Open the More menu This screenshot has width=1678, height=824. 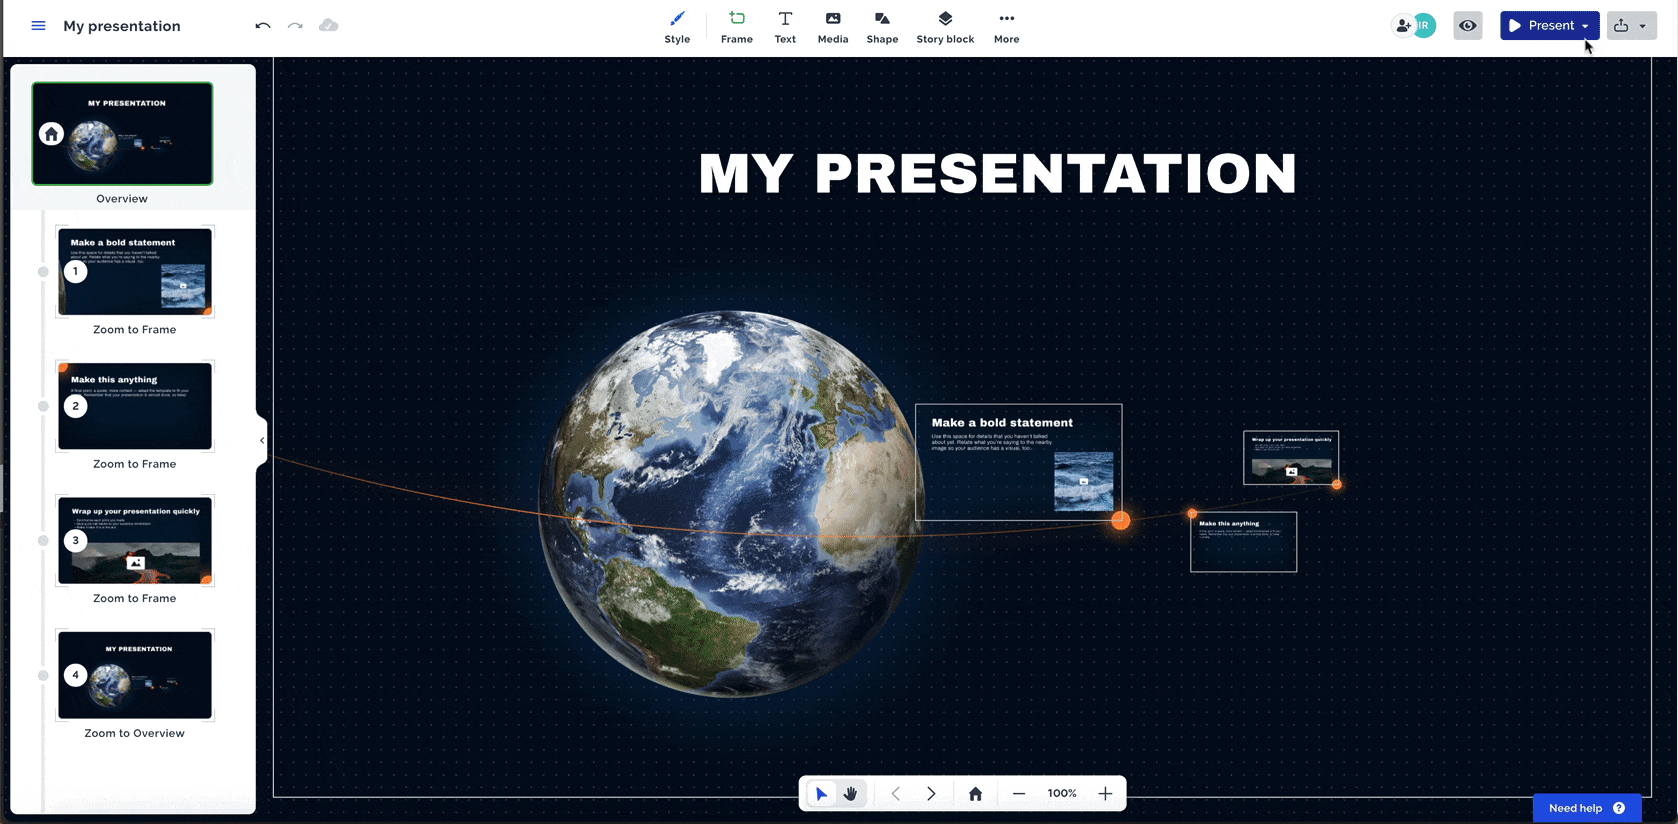(x=1006, y=27)
